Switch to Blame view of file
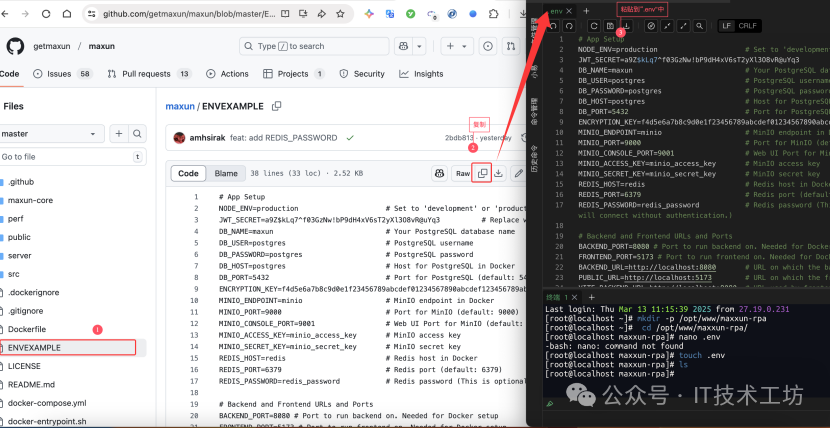Viewport: 830px width, 428px height. (226, 174)
